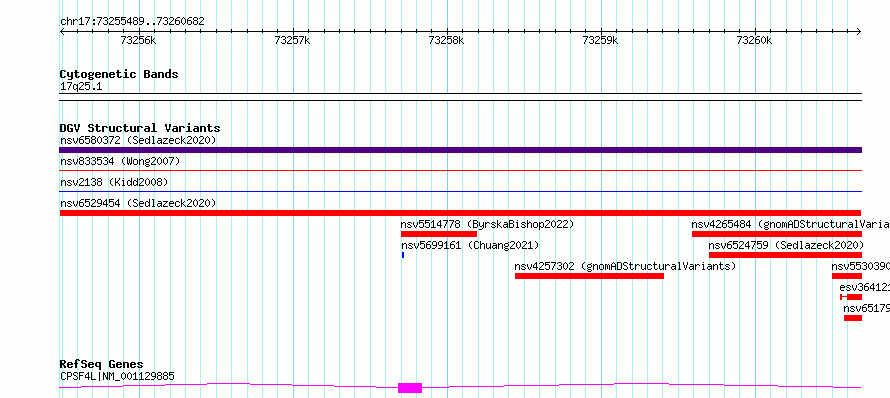The height and width of the screenshot is (398, 890).
Task: Click the nsv5514778 (ByrskaBishop2022) label
Action: pos(488,224)
